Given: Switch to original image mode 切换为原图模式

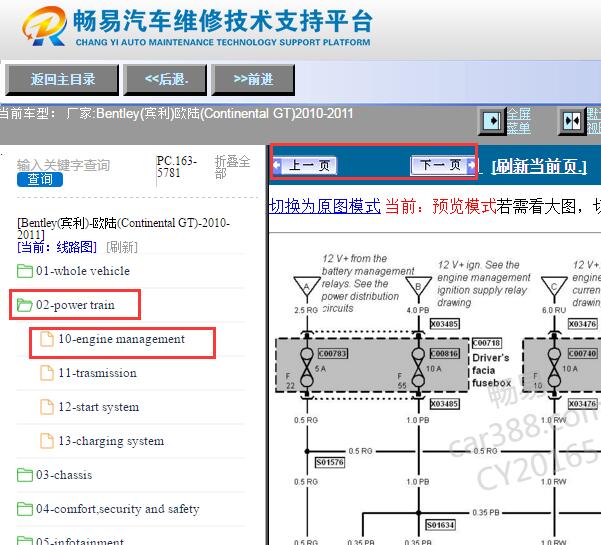Looking at the screenshot, I should point(325,206).
